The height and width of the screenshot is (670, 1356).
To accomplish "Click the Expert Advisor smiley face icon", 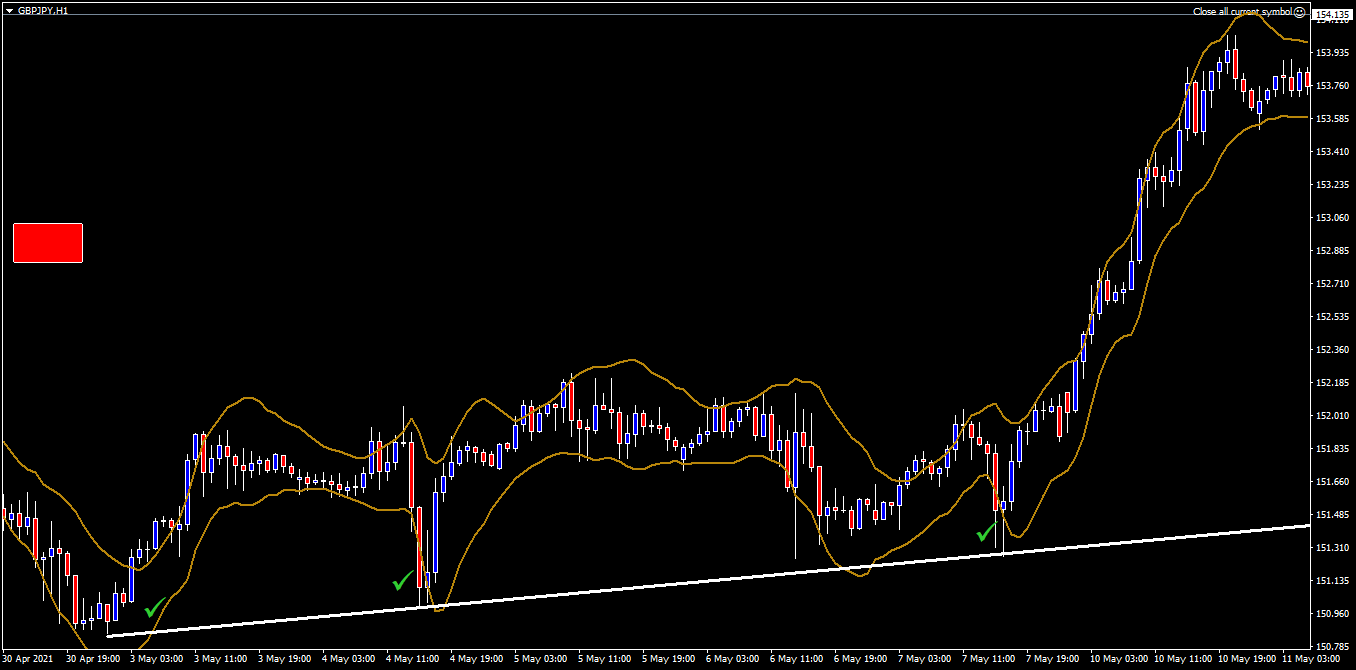I will (x=1299, y=12).
